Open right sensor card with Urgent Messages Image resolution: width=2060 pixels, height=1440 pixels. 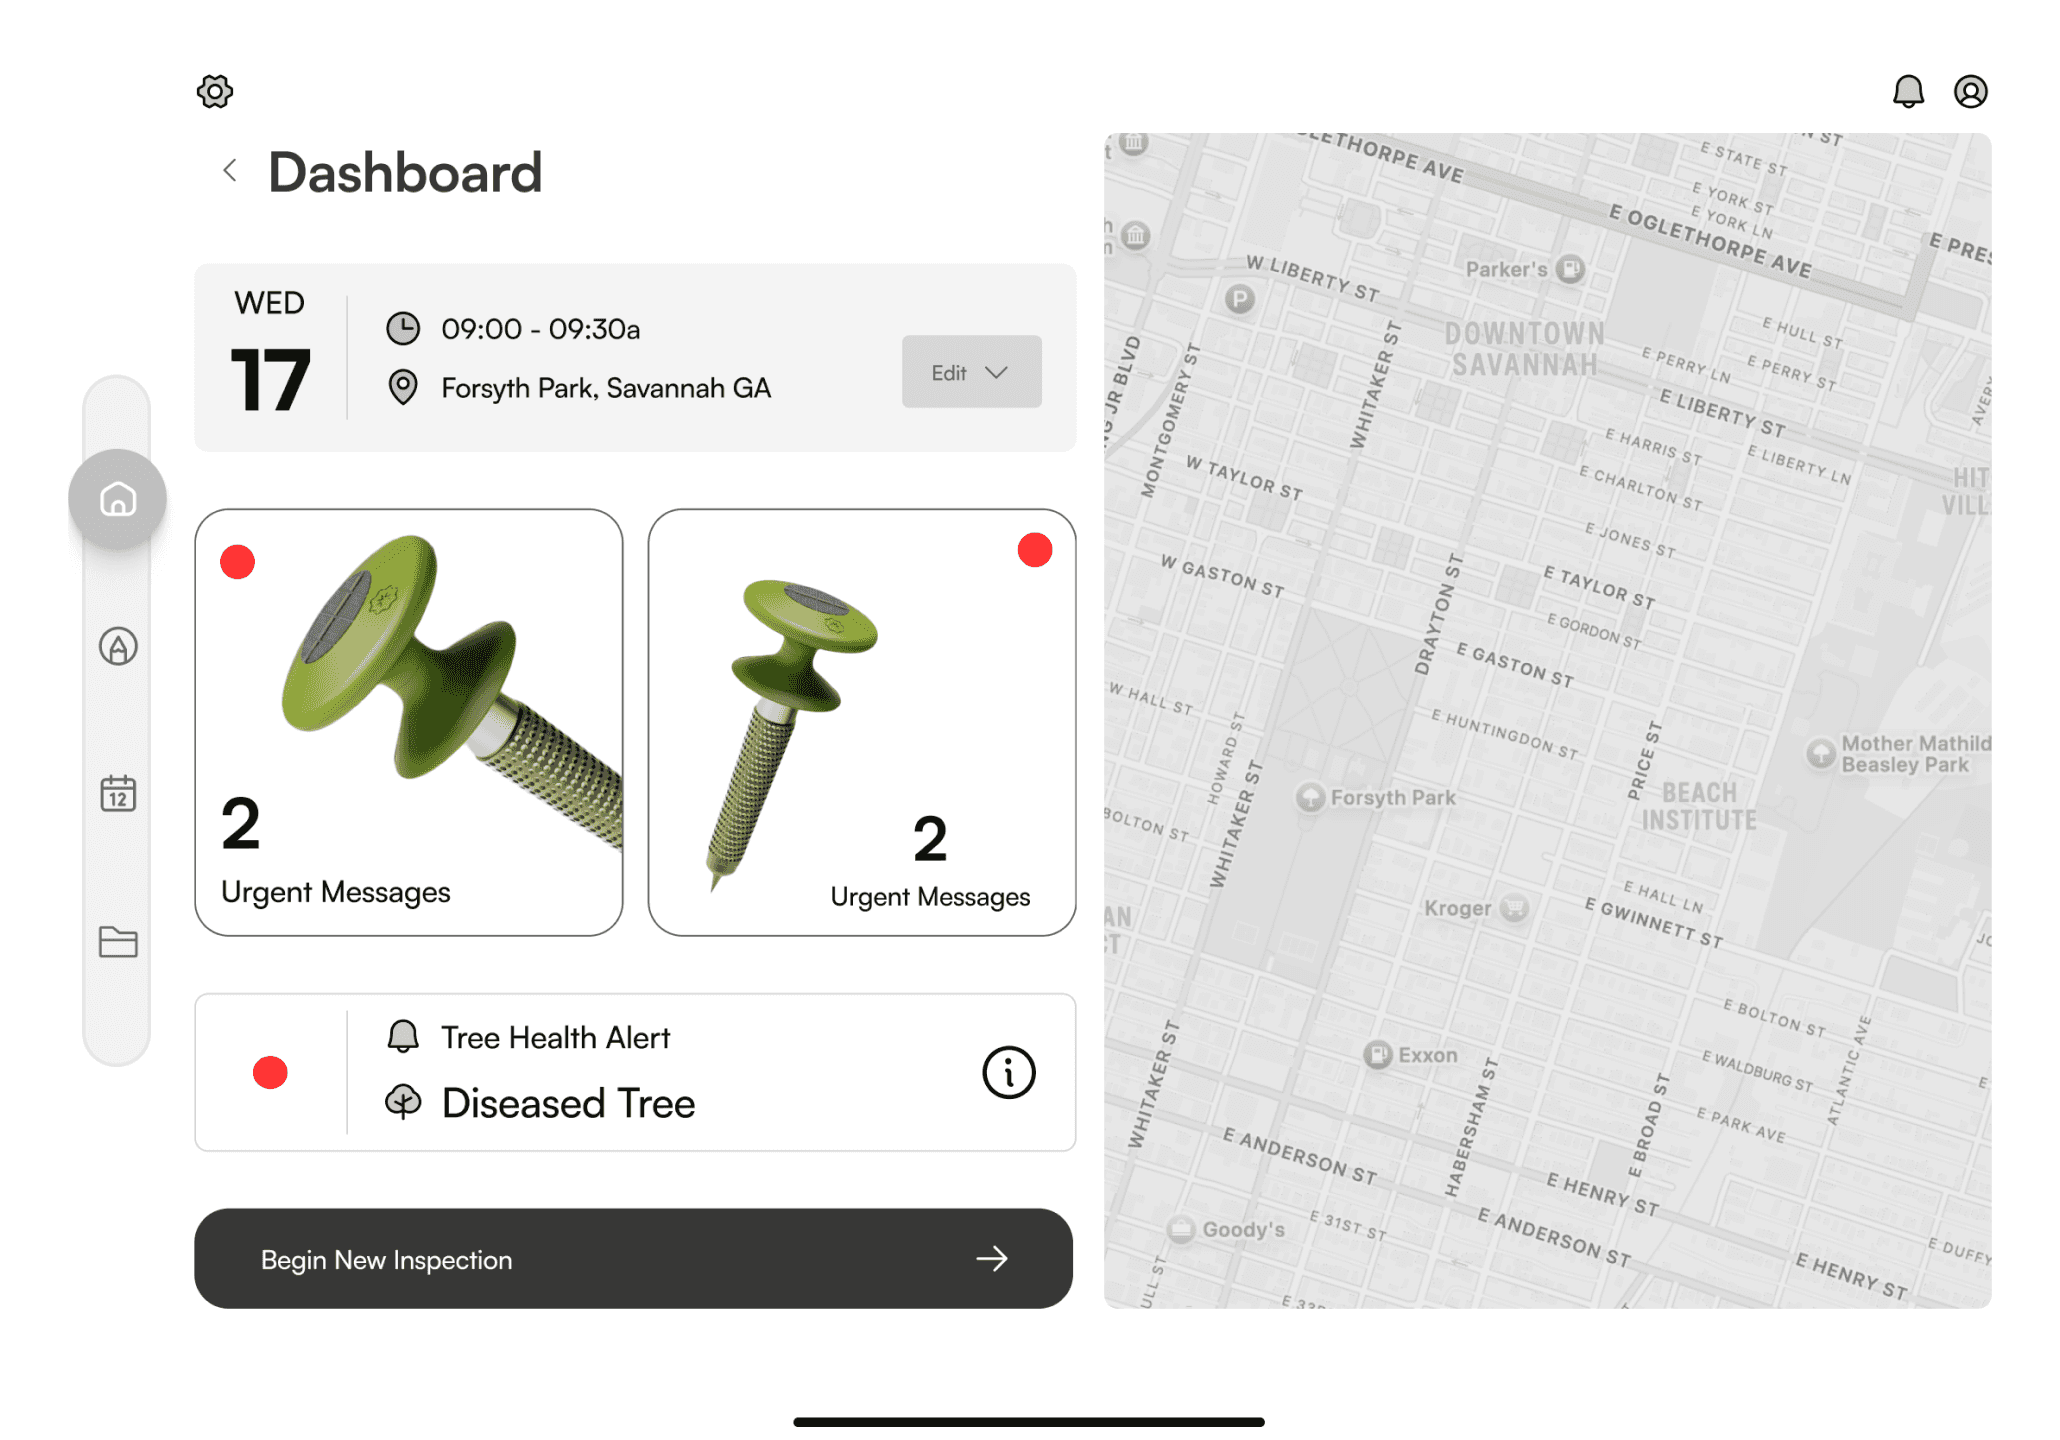pyautogui.click(x=861, y=722)
